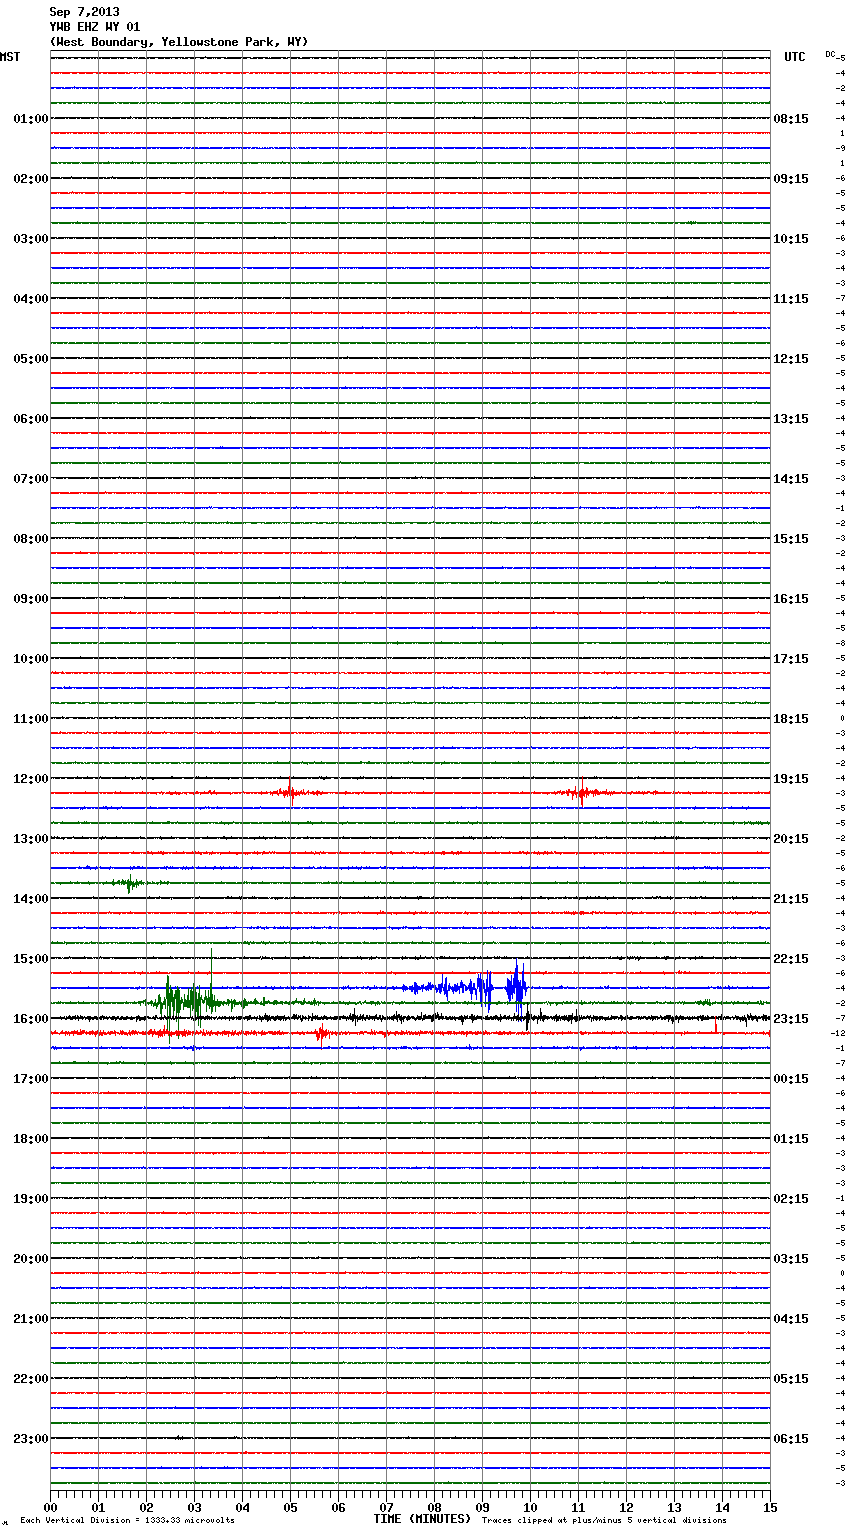Select the 07:00 MST time label

[31, 478]
